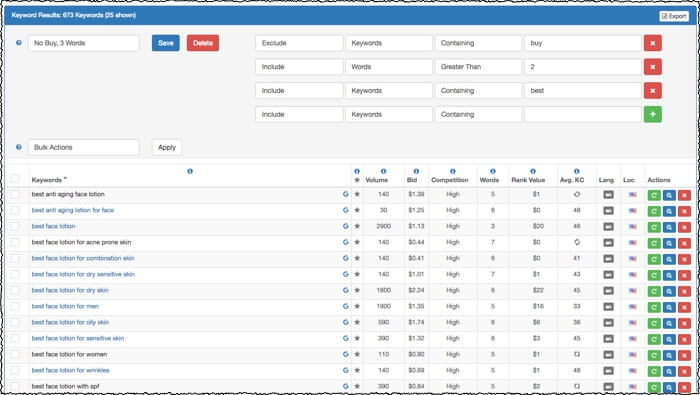
Task: Open the saved filter name dropdown
Action: (83, 43)
